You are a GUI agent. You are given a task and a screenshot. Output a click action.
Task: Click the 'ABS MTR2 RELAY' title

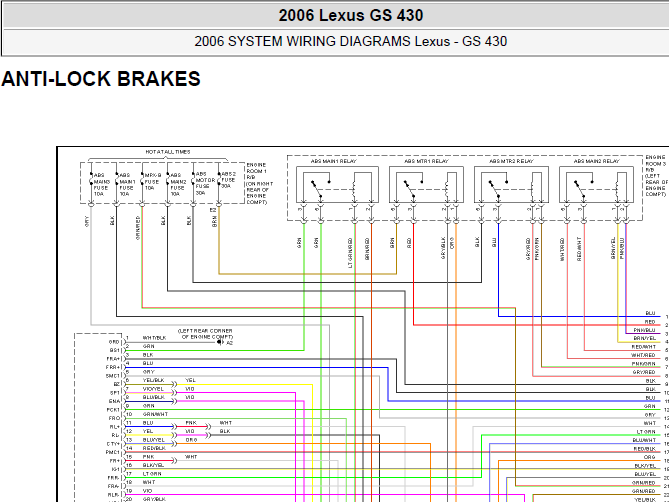[x=511, y=161]
